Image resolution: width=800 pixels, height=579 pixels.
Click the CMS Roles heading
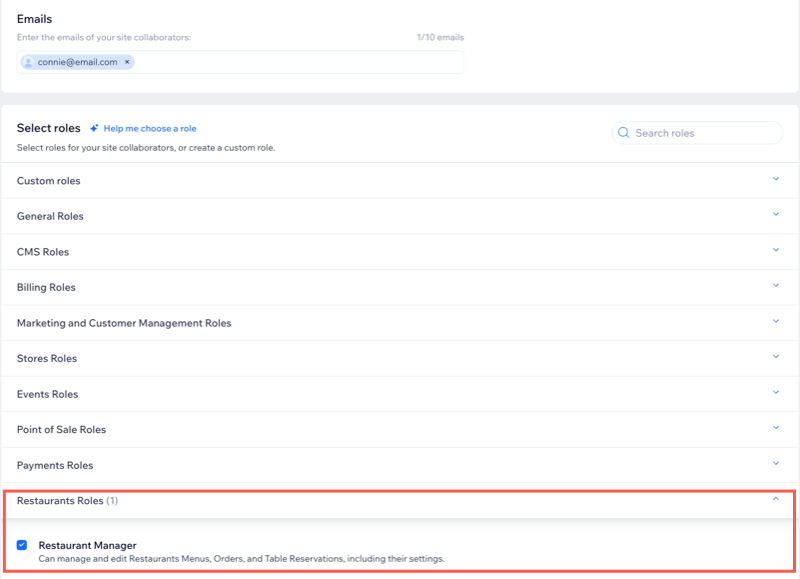[x=43, y=252]
